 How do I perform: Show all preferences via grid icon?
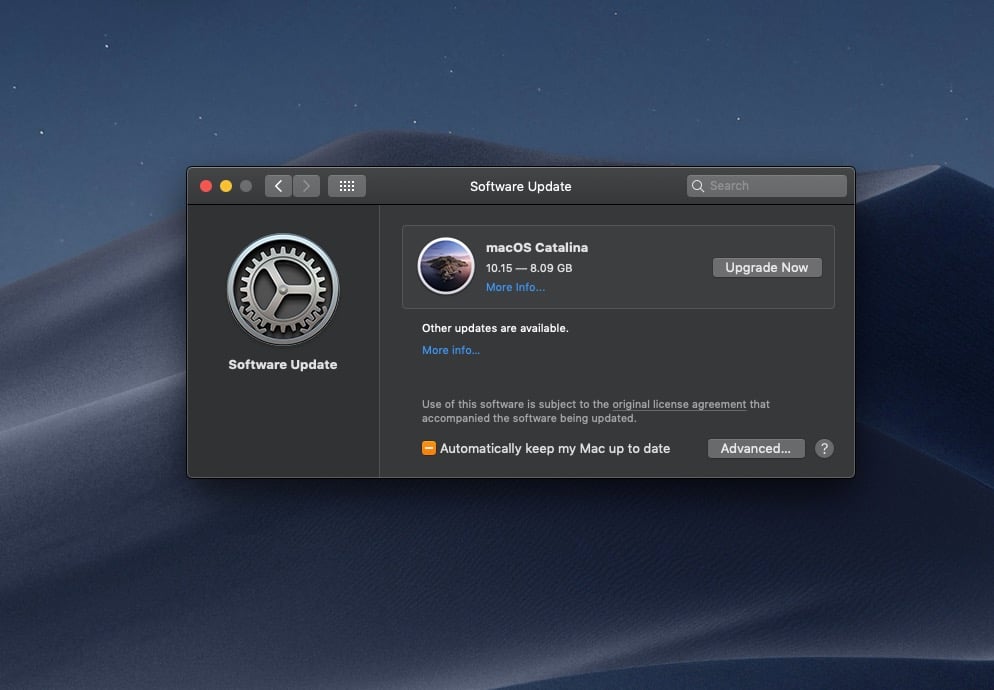347,186
